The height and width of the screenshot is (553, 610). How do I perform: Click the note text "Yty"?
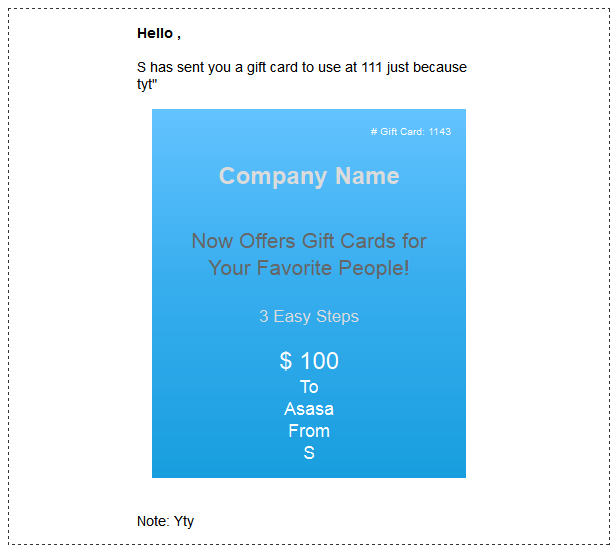tap(184, 521)
